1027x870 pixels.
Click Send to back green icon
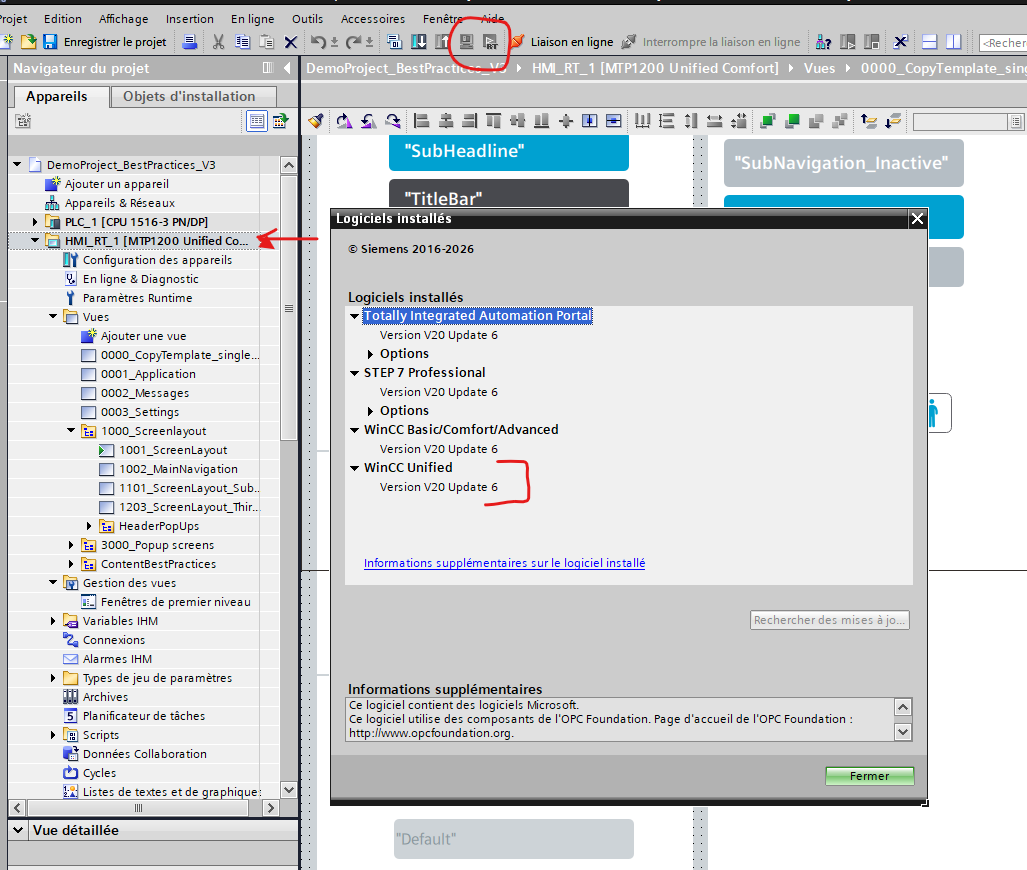tap(792, 121)
